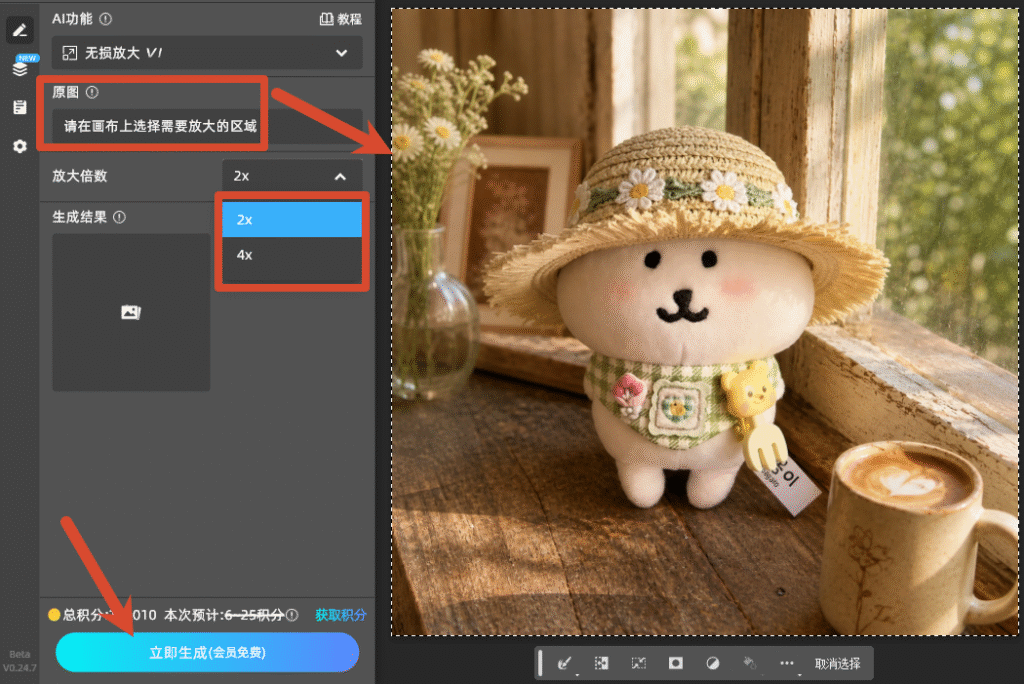1024x684 pixels.
Task: Open the layers icon with NEW badge
Action: (20, 68)
